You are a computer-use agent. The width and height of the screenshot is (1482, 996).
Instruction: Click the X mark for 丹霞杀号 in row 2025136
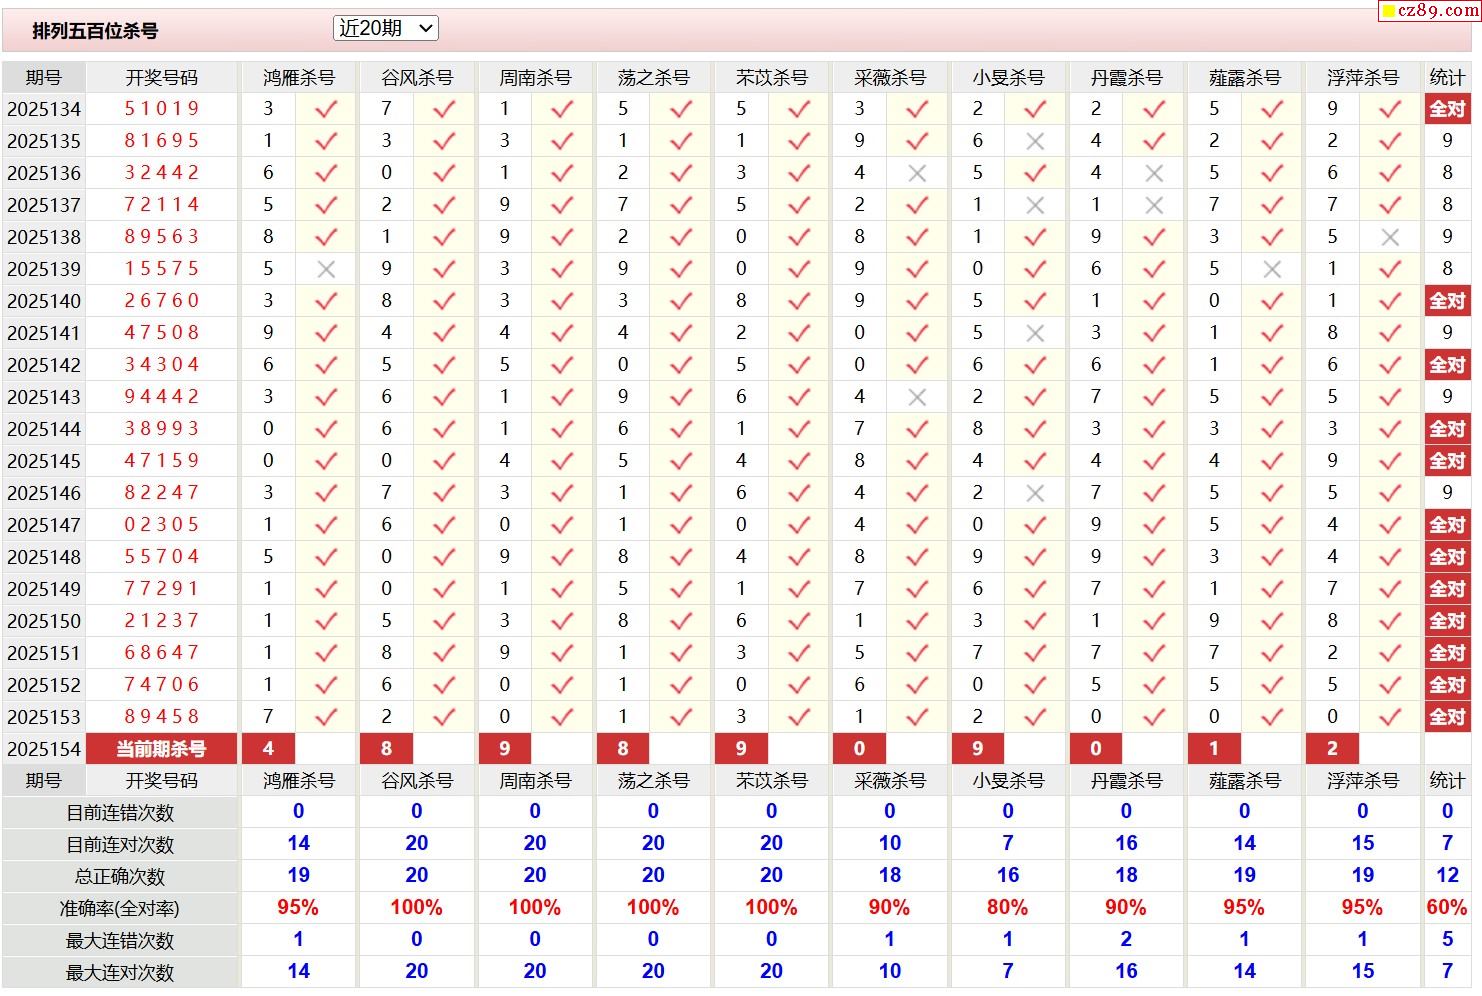click(1154, 173)
